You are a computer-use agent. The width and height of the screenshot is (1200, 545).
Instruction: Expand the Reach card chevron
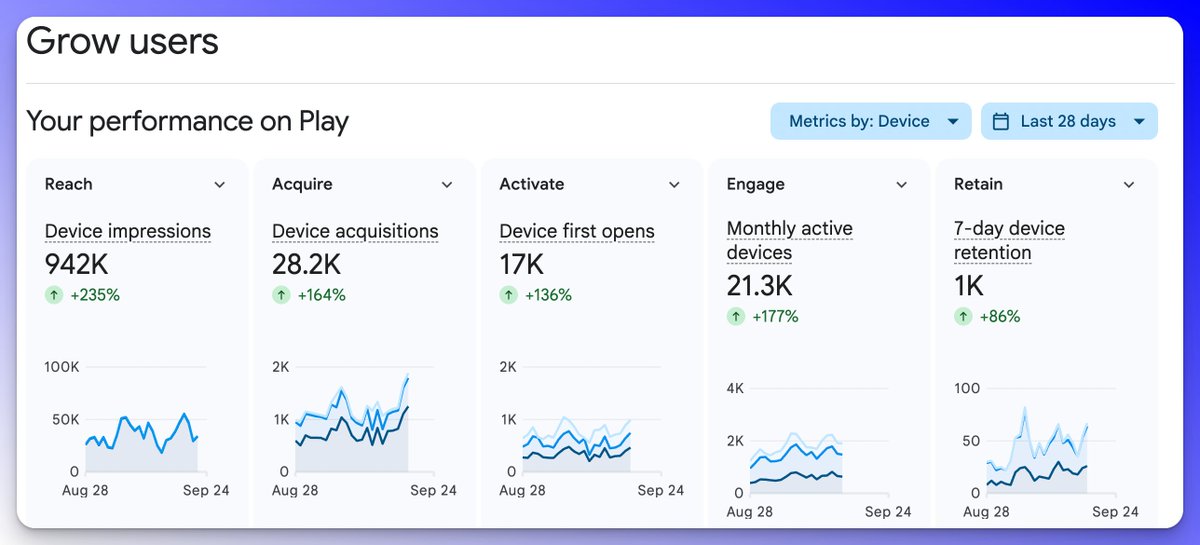[x=220, y=185]
